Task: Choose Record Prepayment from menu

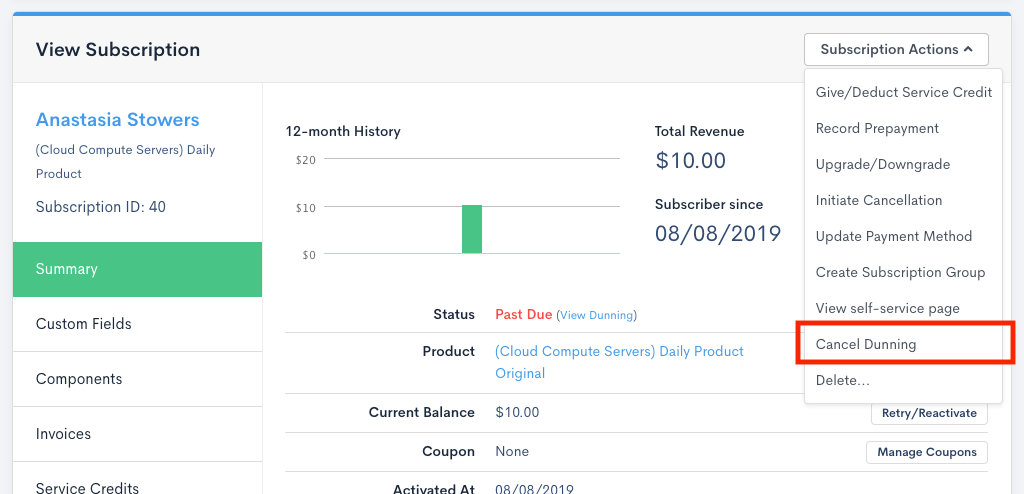Action: pyautogui.click(x=877, y=128)
